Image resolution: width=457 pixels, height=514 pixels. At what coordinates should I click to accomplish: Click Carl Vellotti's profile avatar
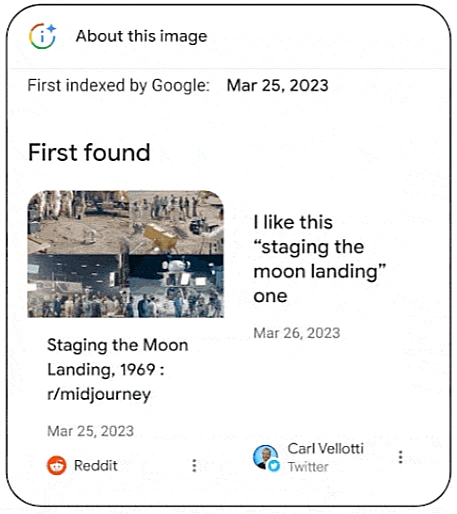pyautogui.click(x=265, y=456)
